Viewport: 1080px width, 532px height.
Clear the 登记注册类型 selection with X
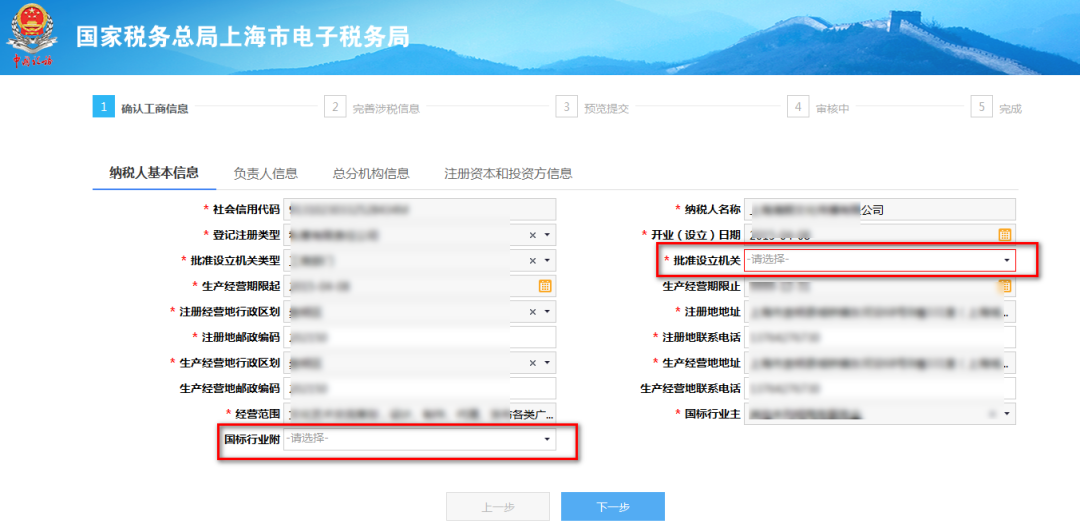532,235
